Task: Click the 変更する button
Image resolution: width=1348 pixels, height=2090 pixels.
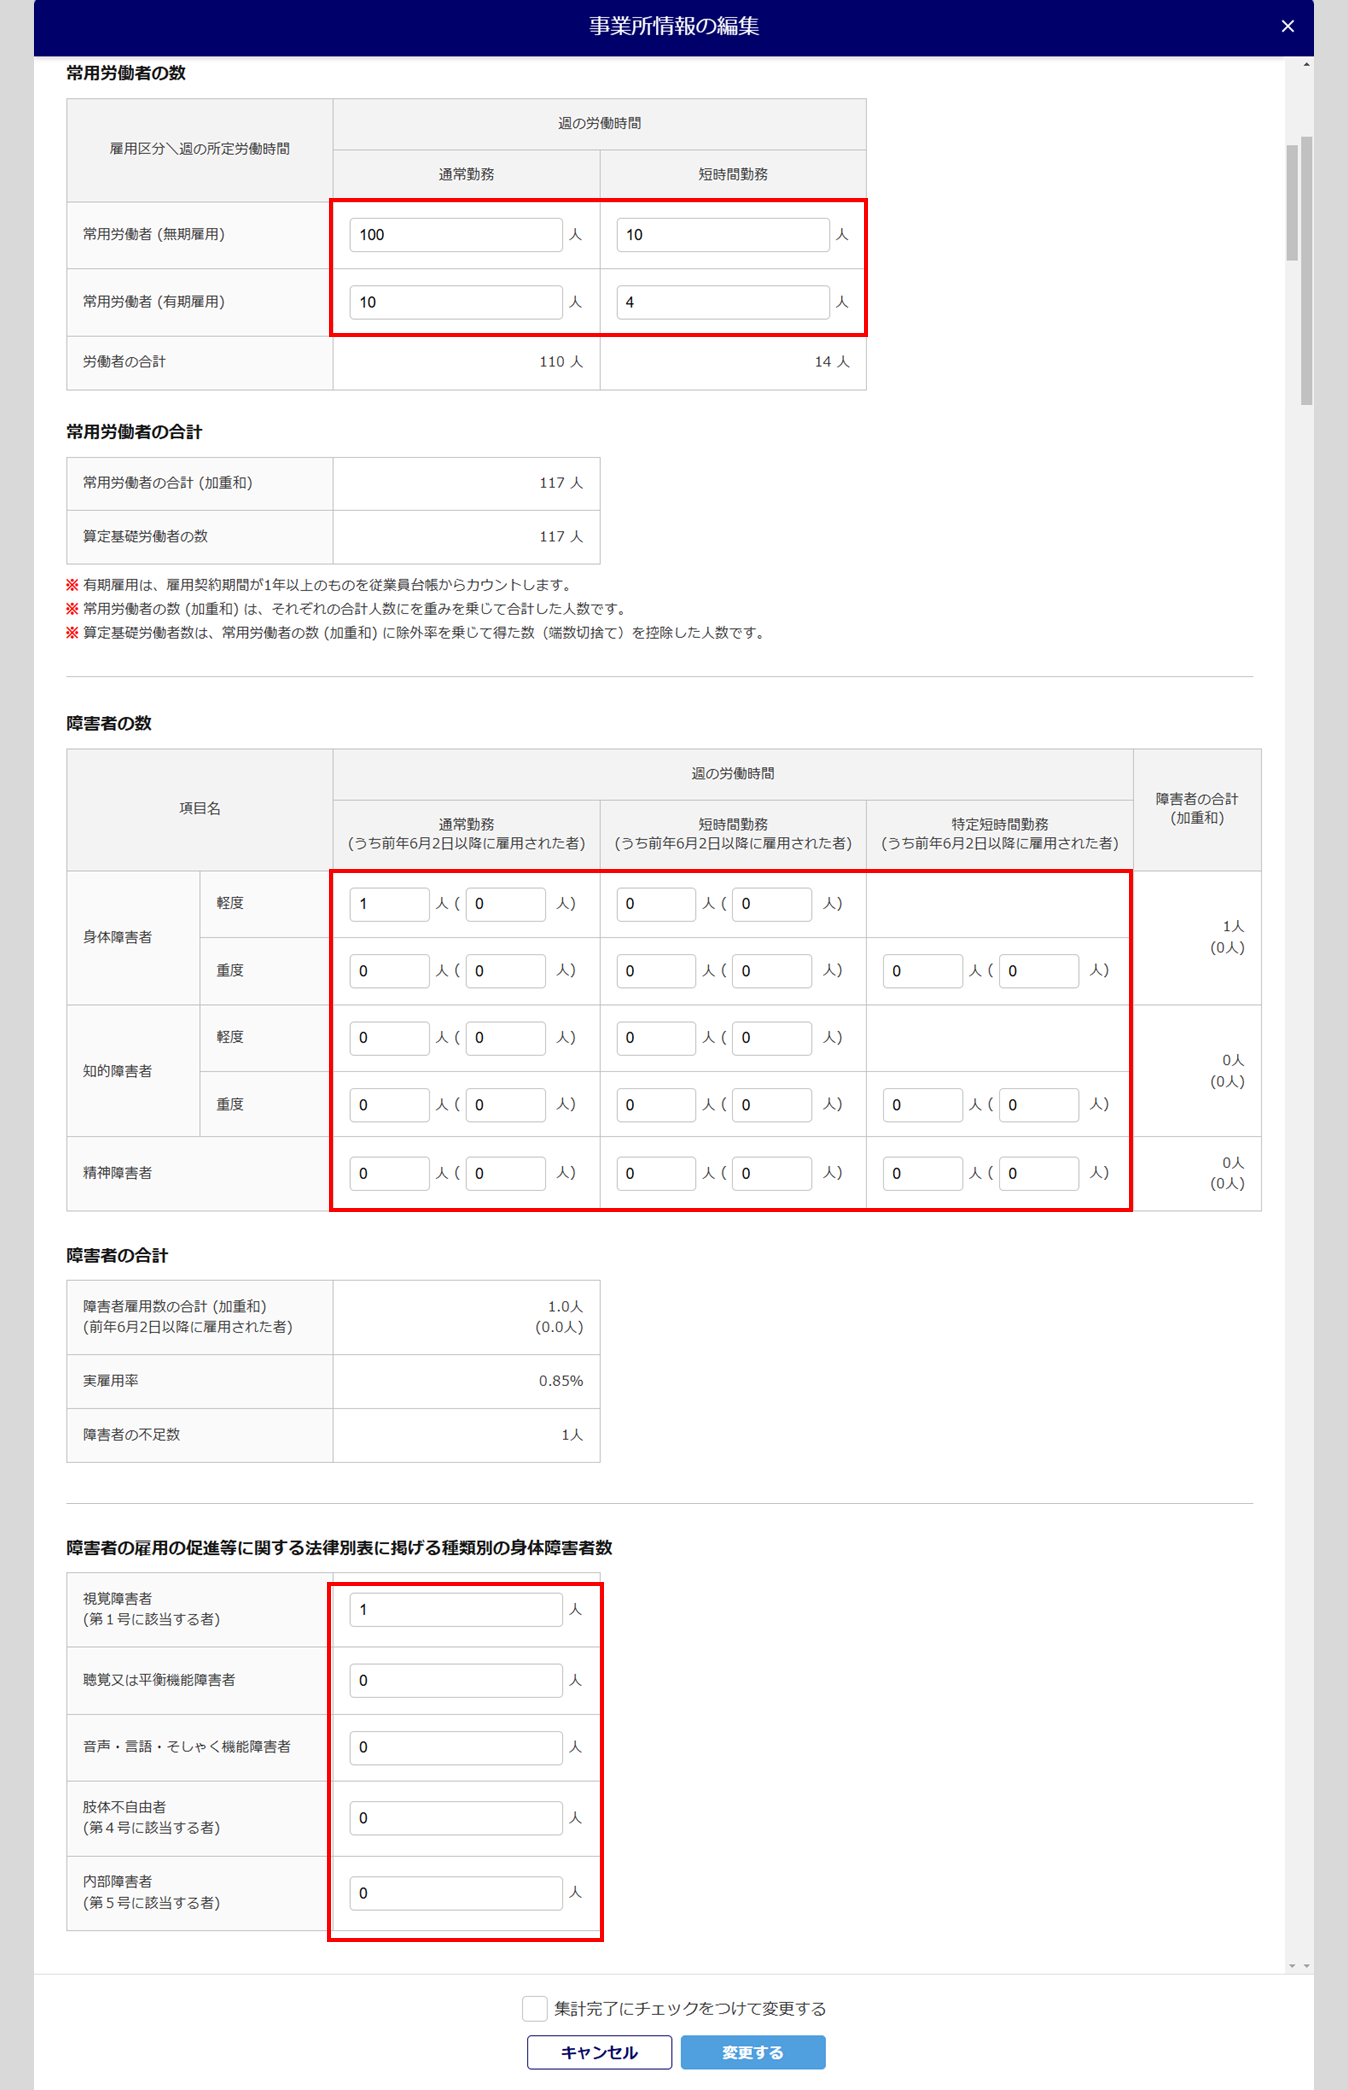Action: (753, 2052)
